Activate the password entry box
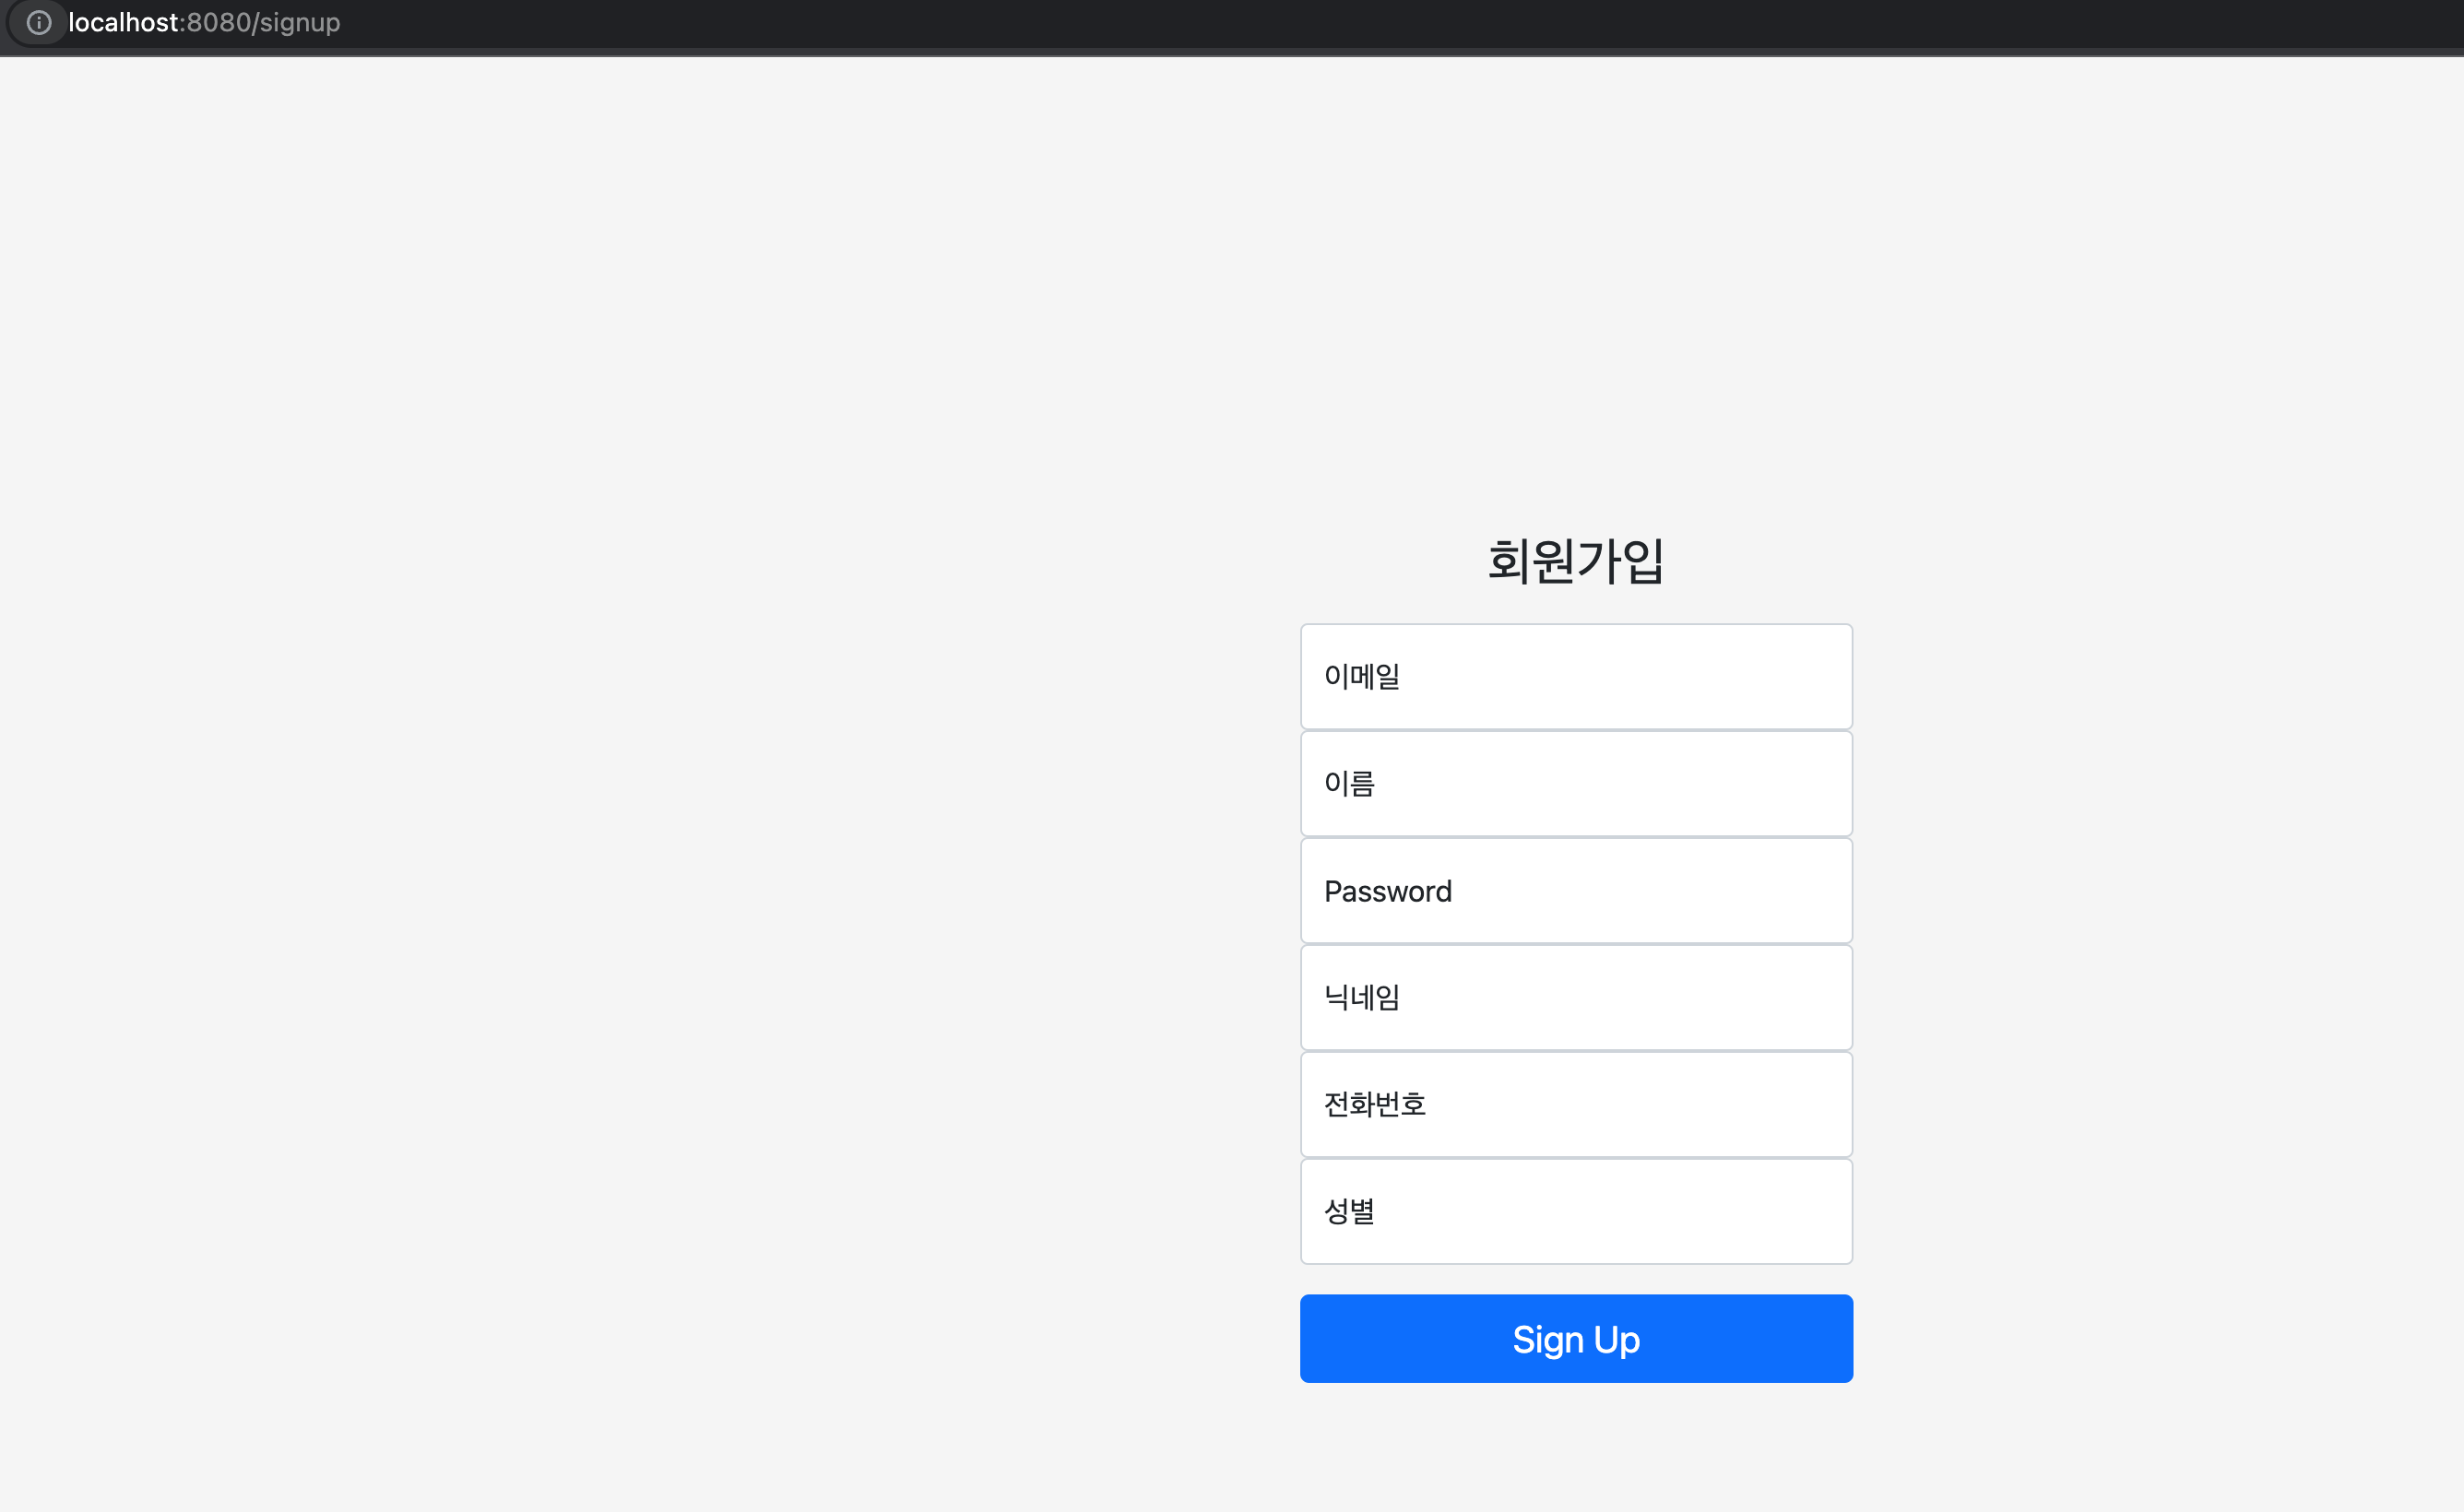 (1576, 890)
